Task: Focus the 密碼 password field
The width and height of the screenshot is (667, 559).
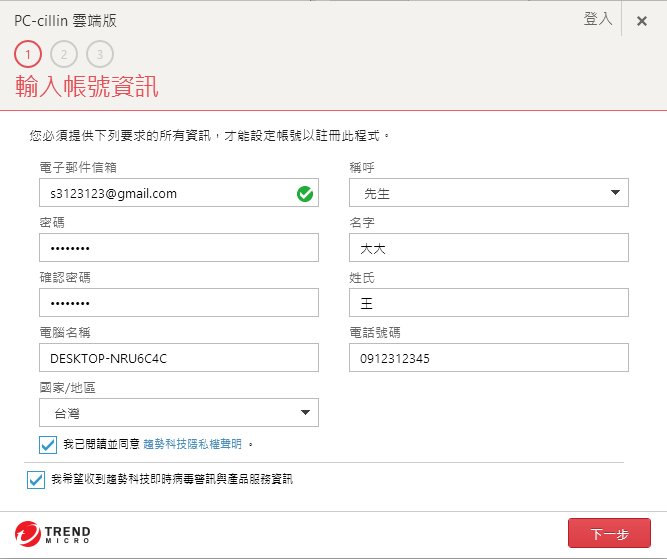Action: point(179,248)
